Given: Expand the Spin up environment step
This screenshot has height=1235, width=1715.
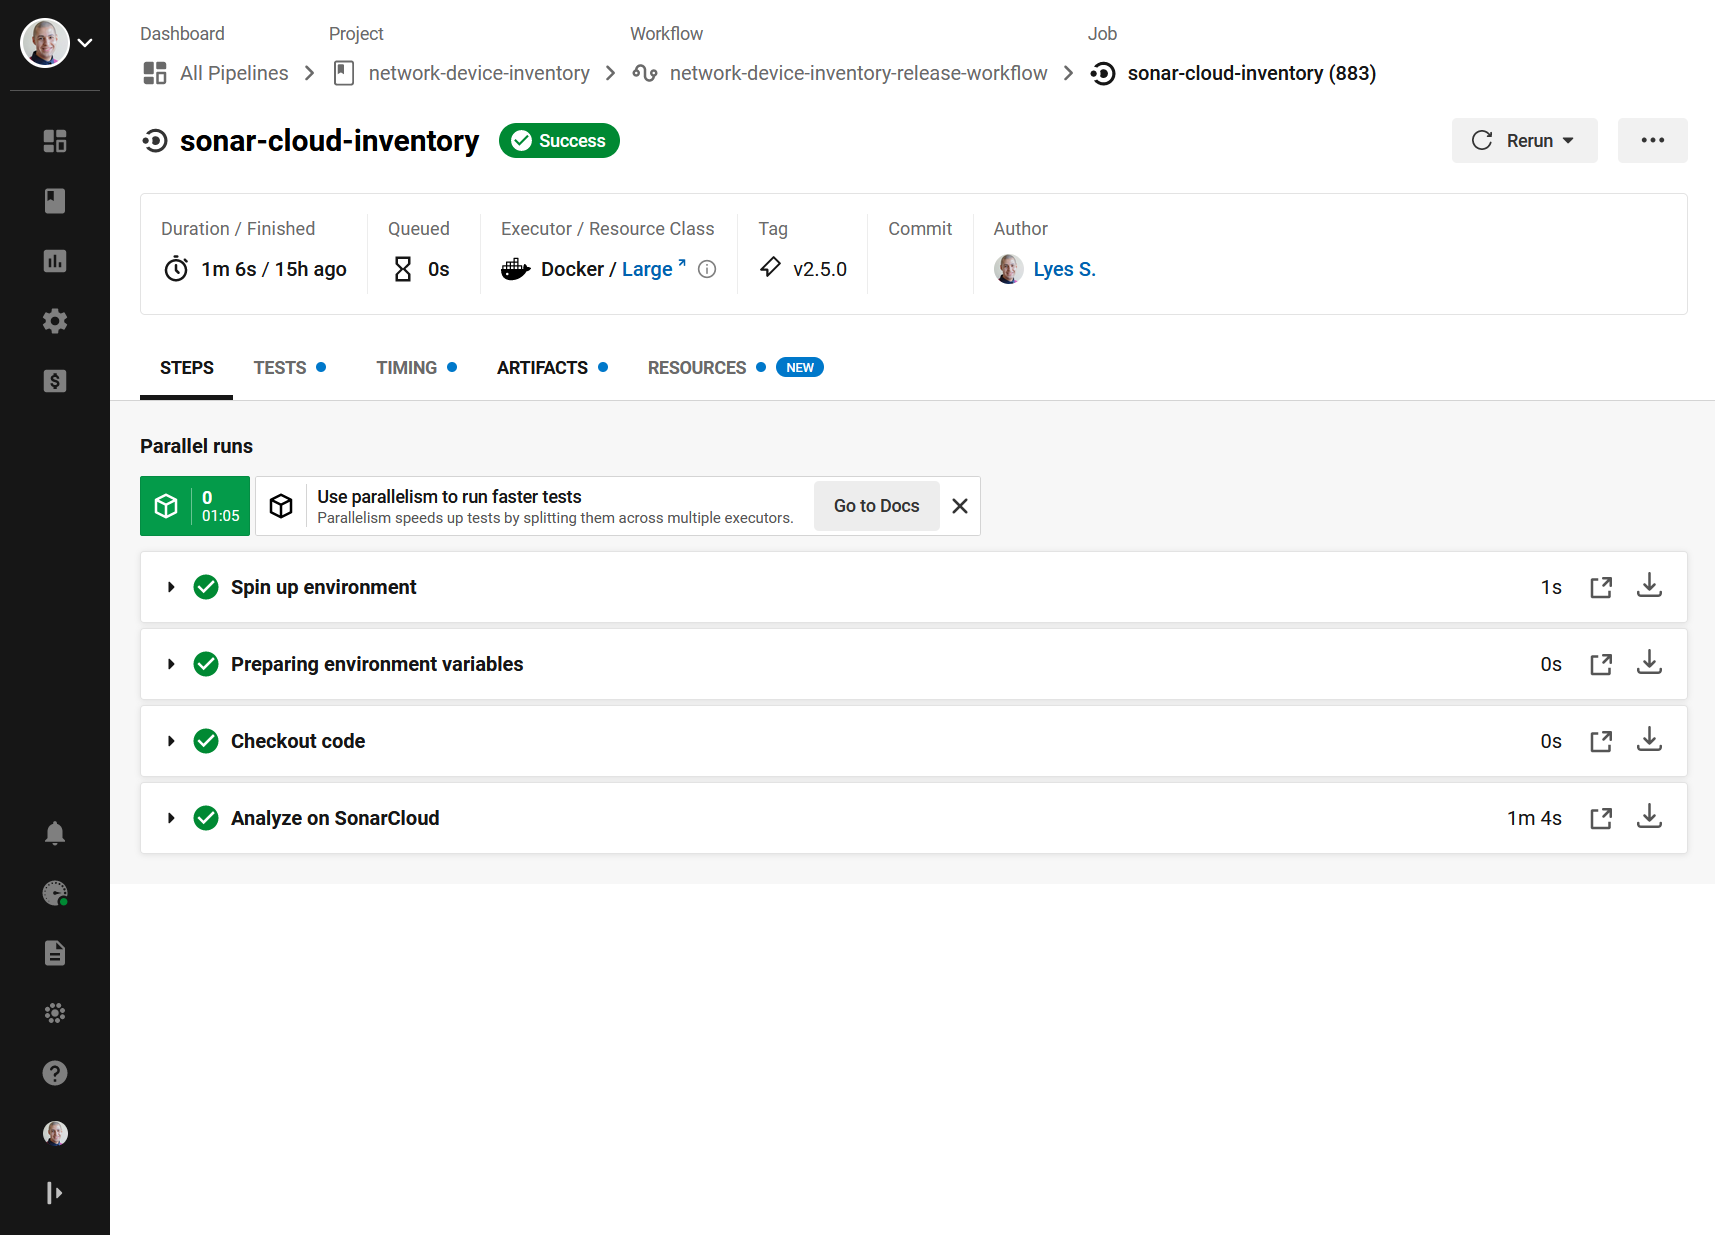Looking at the screenshot, I should click(171, 587).
